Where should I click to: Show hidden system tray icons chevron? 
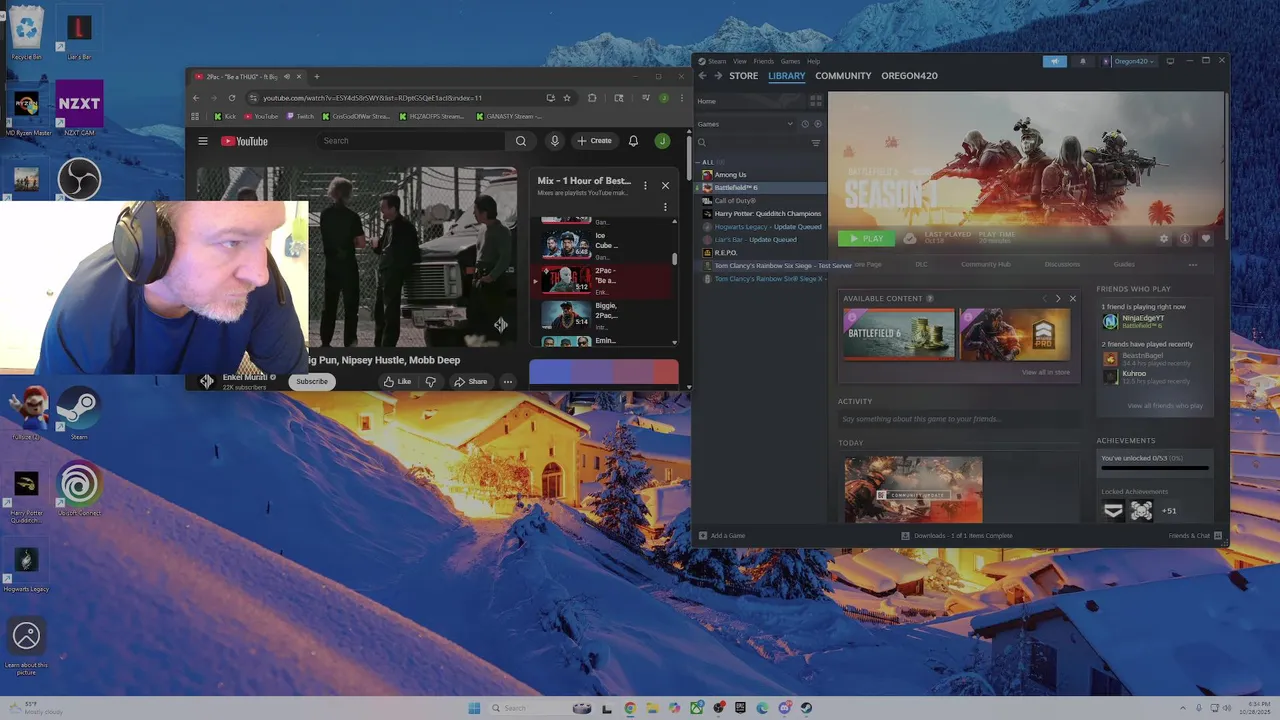point(1182,708)
